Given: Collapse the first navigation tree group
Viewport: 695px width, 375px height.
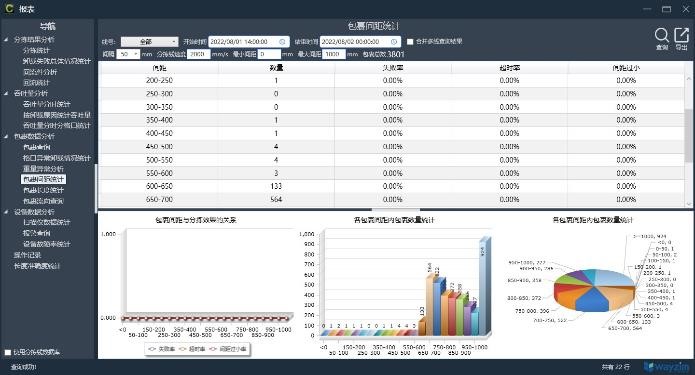Looking at the screenshot, I should pos(6,40).
